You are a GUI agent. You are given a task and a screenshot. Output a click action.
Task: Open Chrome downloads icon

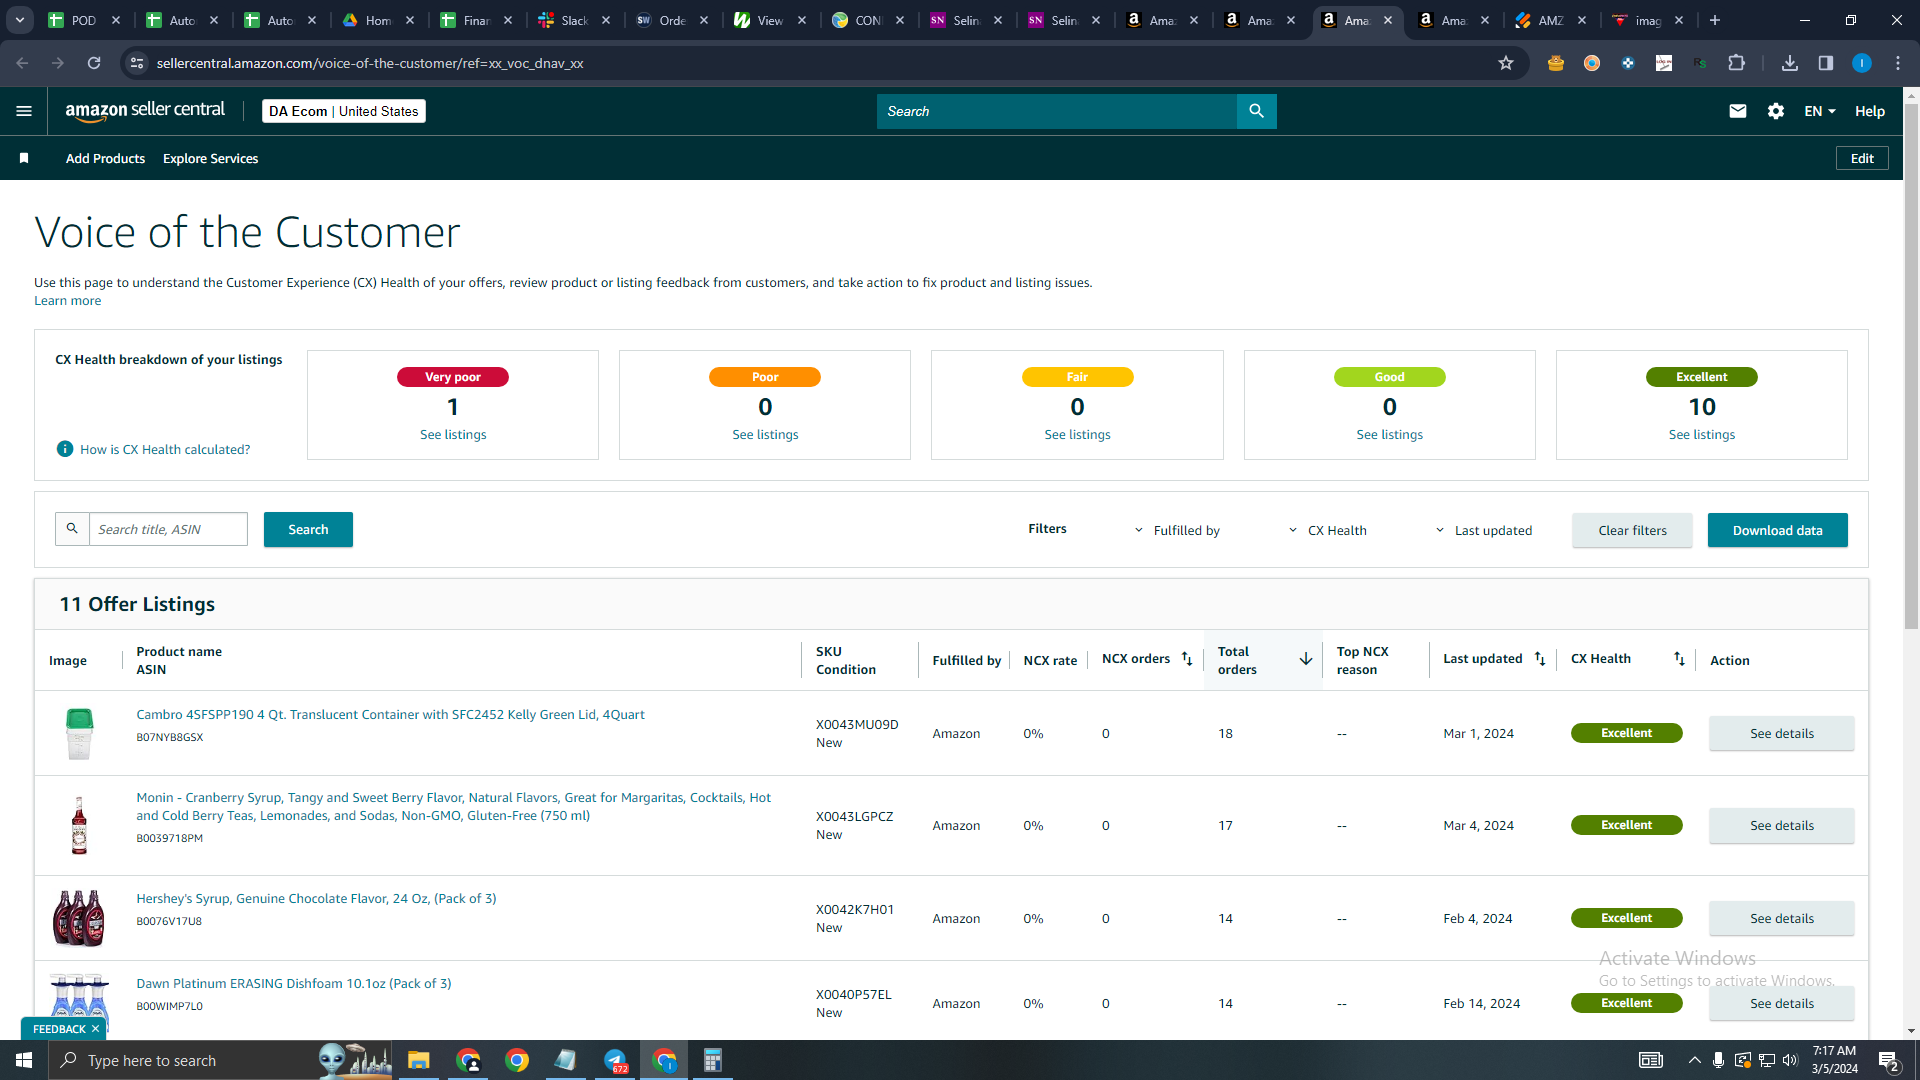coord(1790,63)
